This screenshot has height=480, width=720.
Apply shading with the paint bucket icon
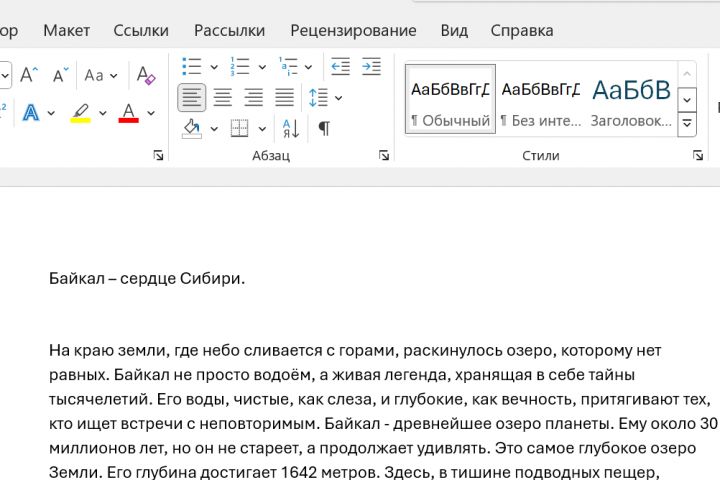point(192,129)
